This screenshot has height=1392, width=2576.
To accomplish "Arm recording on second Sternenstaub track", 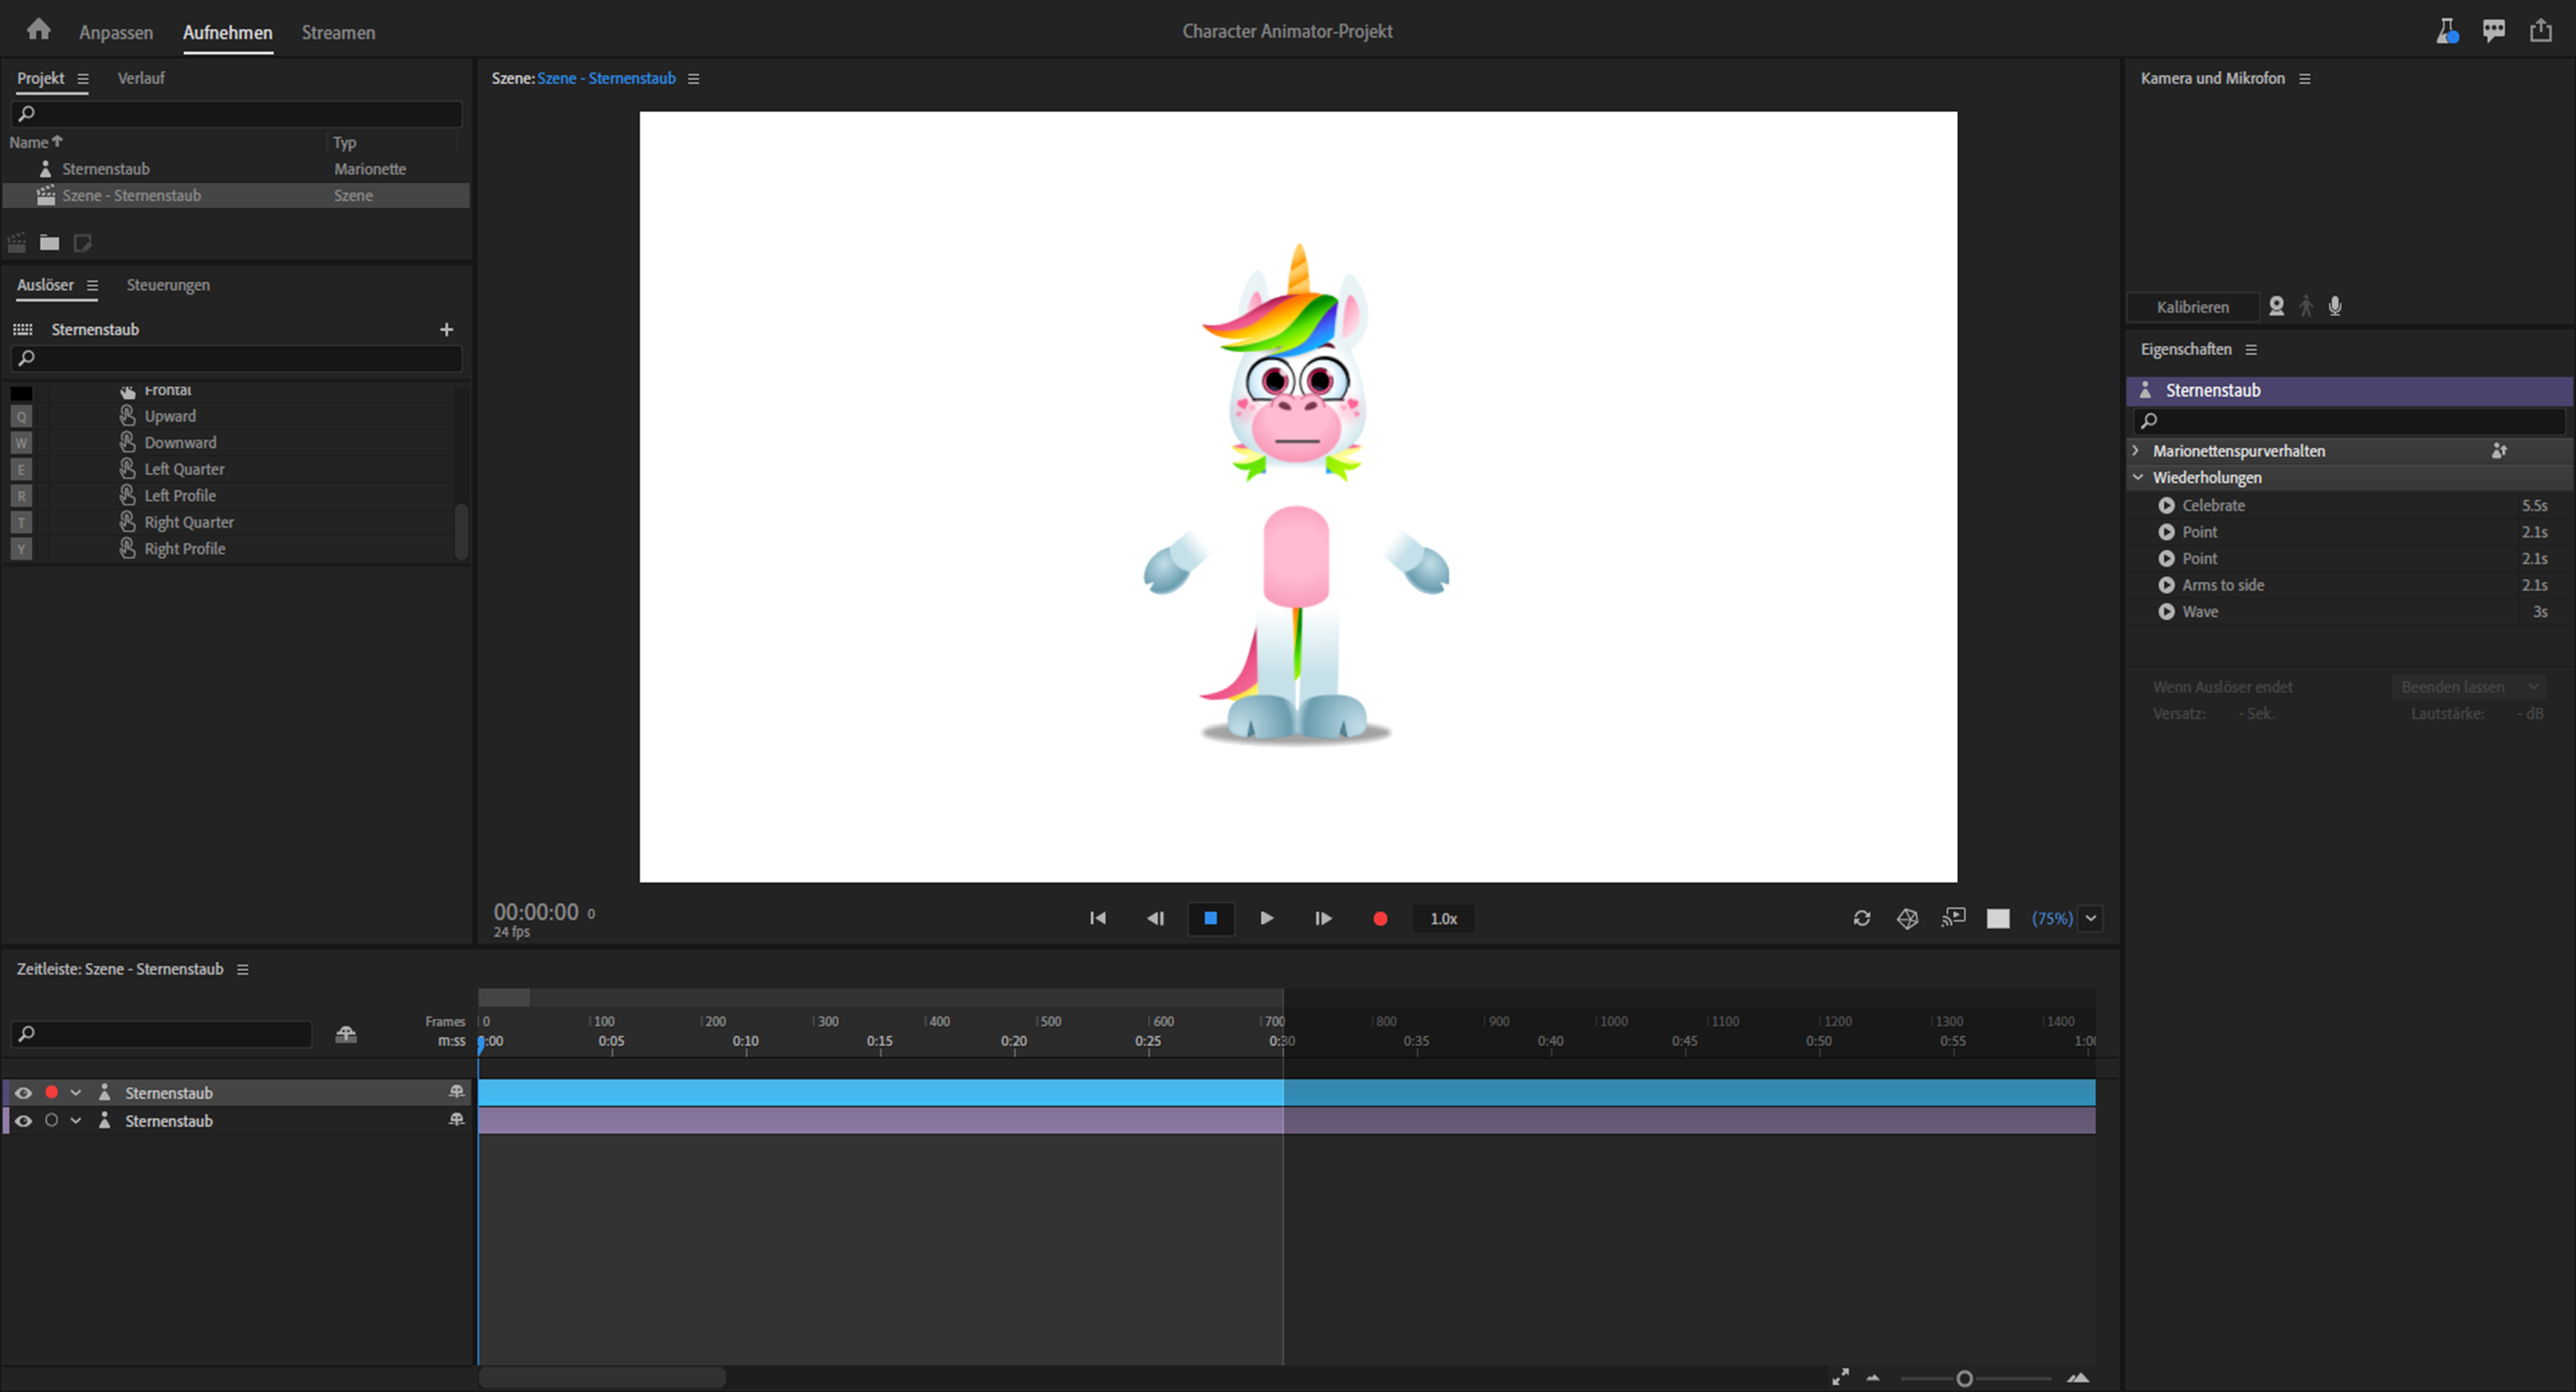I will coord(51,1121).
